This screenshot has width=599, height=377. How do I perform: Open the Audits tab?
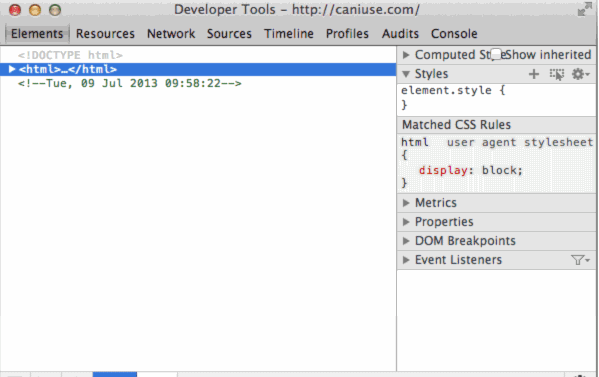pyautogui.click(x=400, y=34)
